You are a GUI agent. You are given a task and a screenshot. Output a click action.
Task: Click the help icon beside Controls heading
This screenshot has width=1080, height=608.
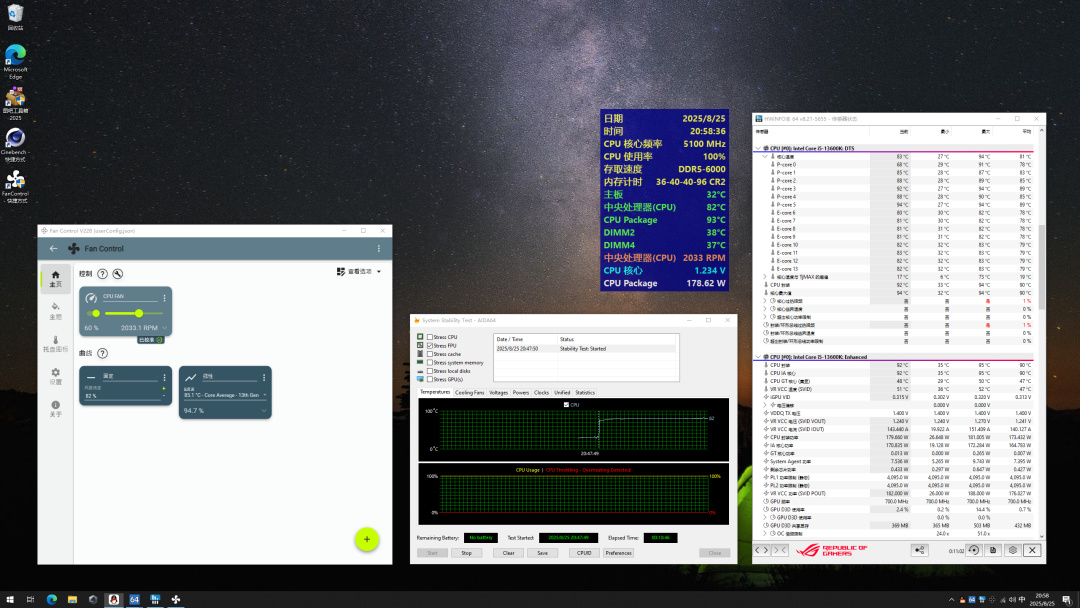pyautogui.click(x=103, y=274)
